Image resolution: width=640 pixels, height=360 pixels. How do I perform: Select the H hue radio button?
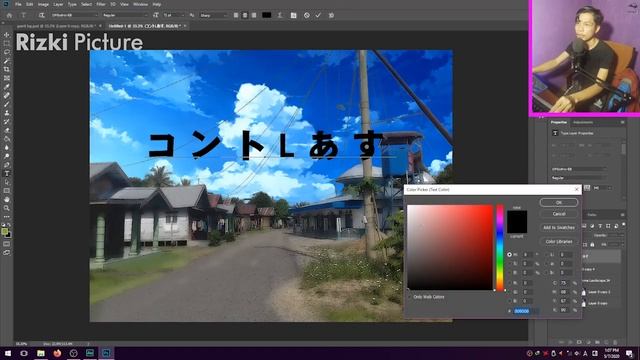point(509,254)
